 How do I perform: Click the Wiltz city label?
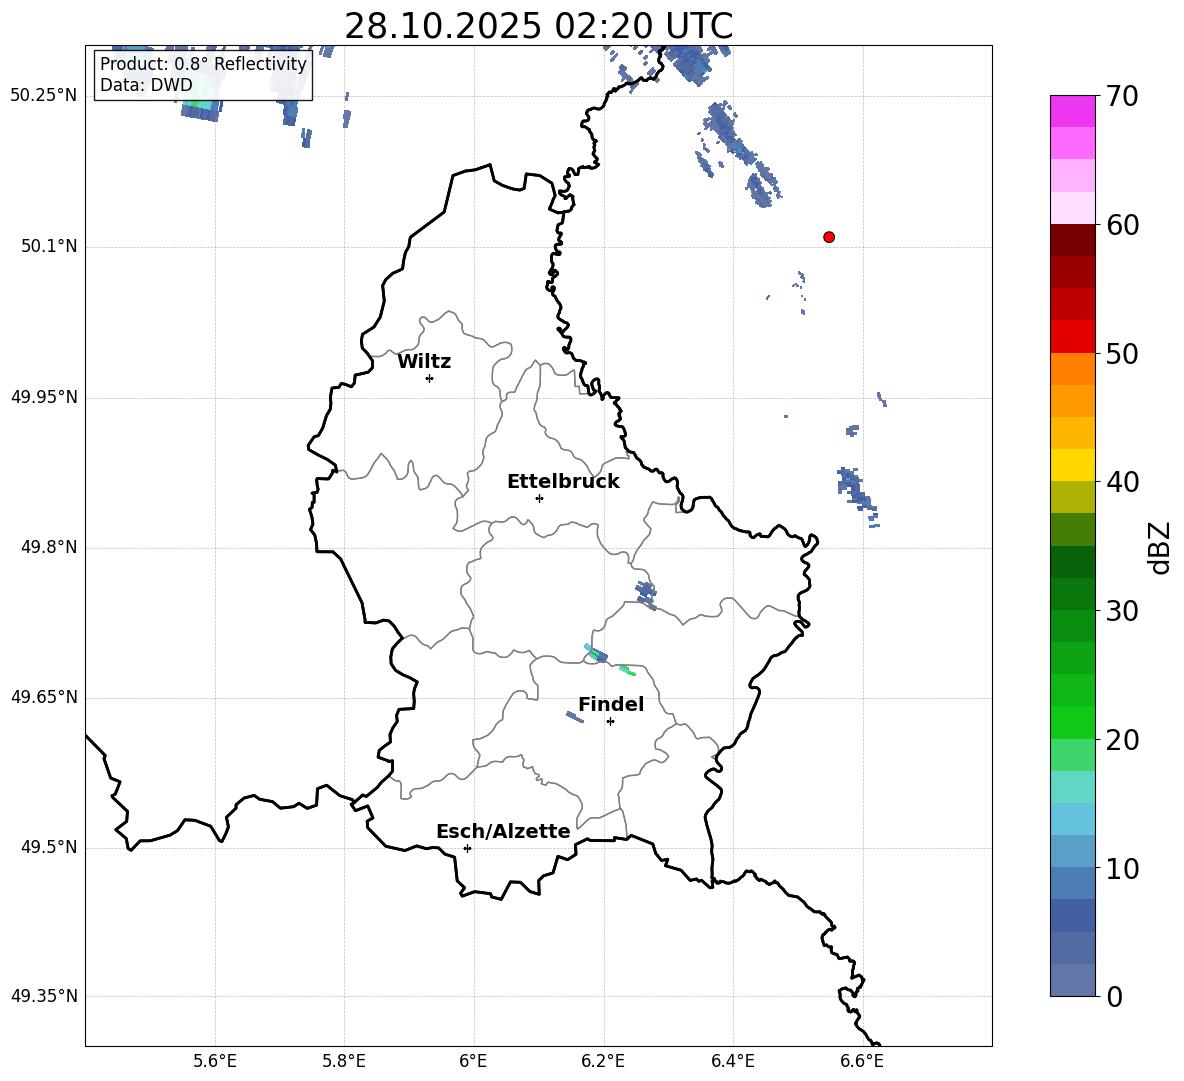tap(424, 362)
